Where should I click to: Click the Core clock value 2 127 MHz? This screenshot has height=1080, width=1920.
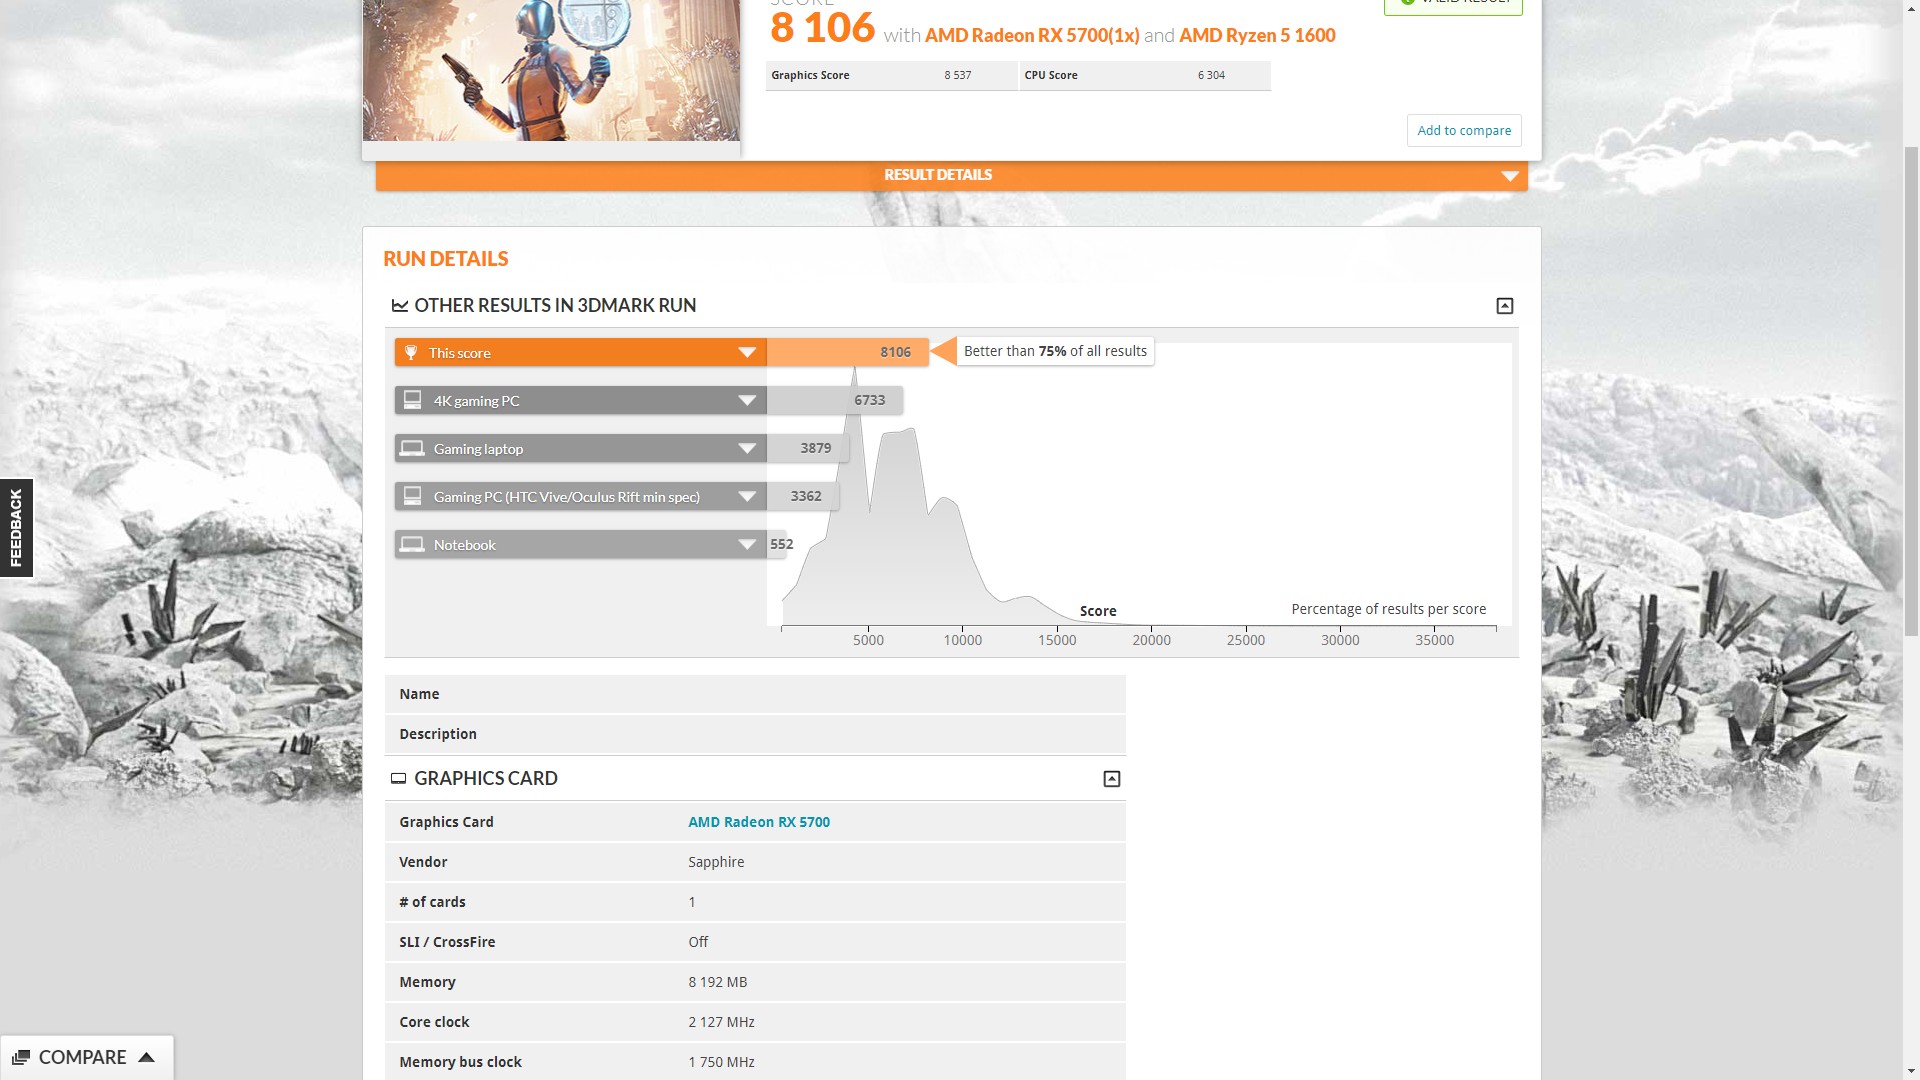pyautogui.click(x=721, y=1022)
